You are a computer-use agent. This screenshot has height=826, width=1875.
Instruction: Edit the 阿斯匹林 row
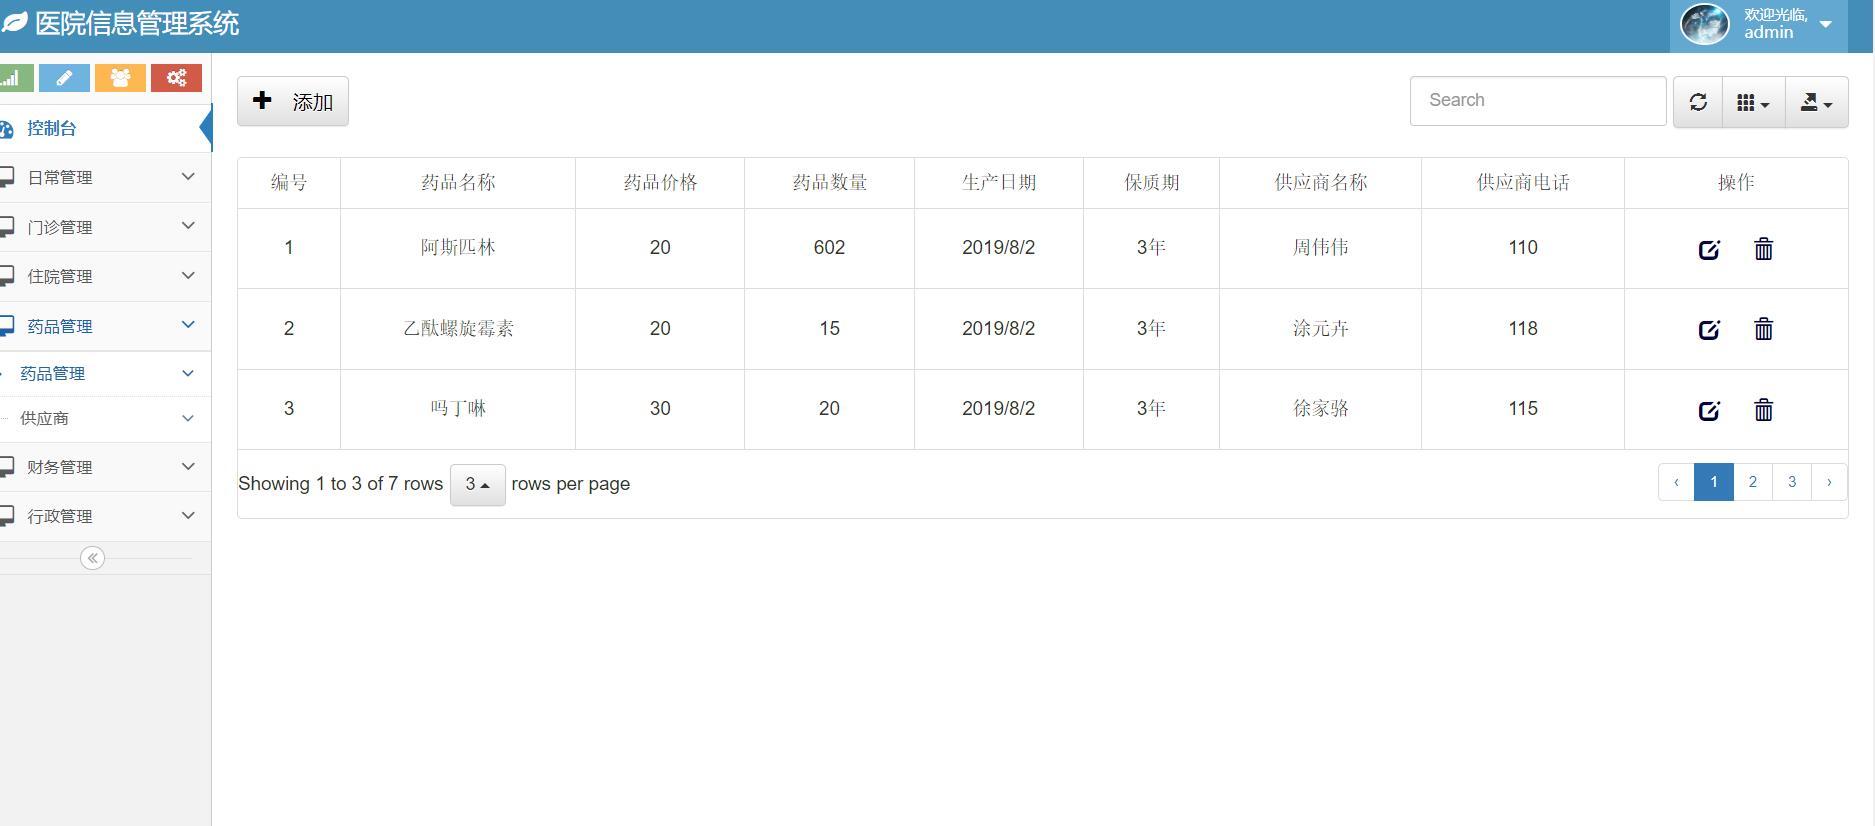tap(1709, 249)
